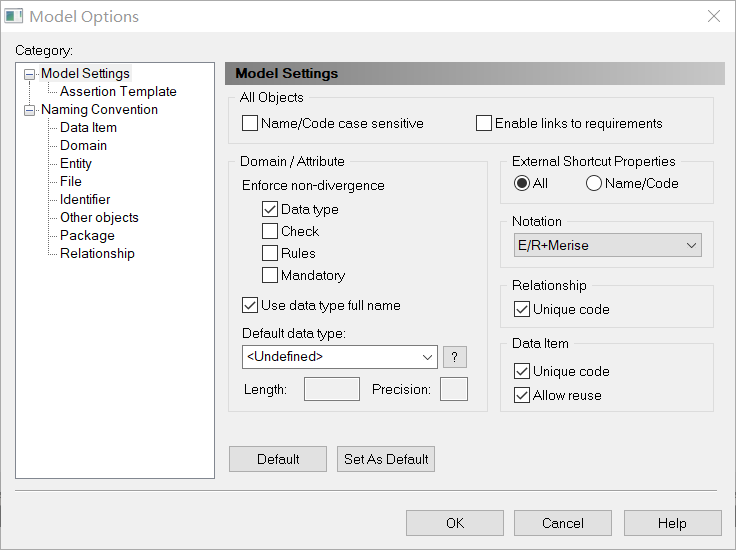736x550 pixels.
Task: Open Package naming convention
Action: point(87,235)
